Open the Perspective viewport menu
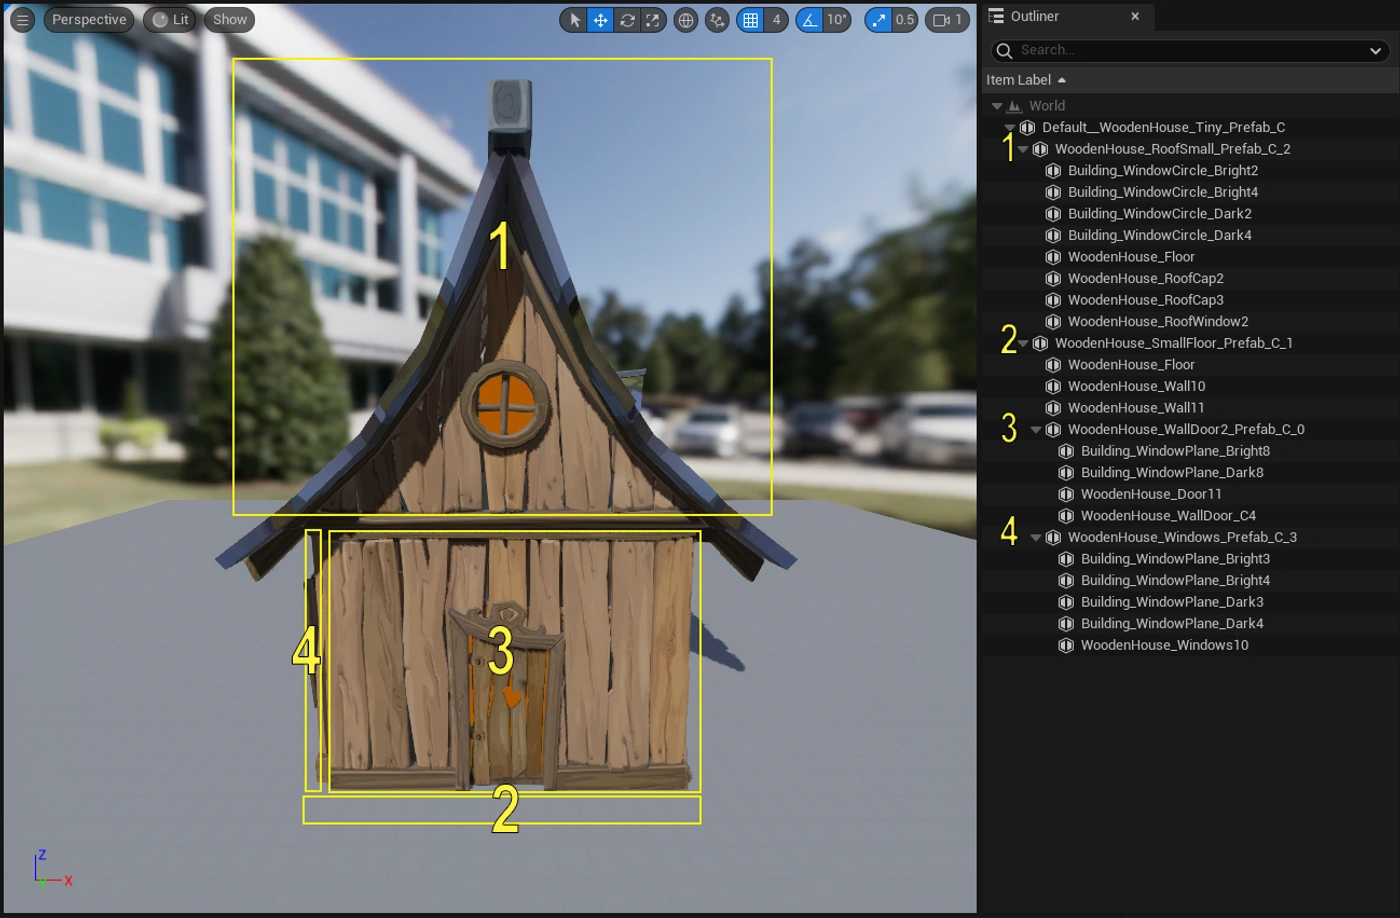The width and height of the screenshot is (1400, 918). tap(89, 20)
